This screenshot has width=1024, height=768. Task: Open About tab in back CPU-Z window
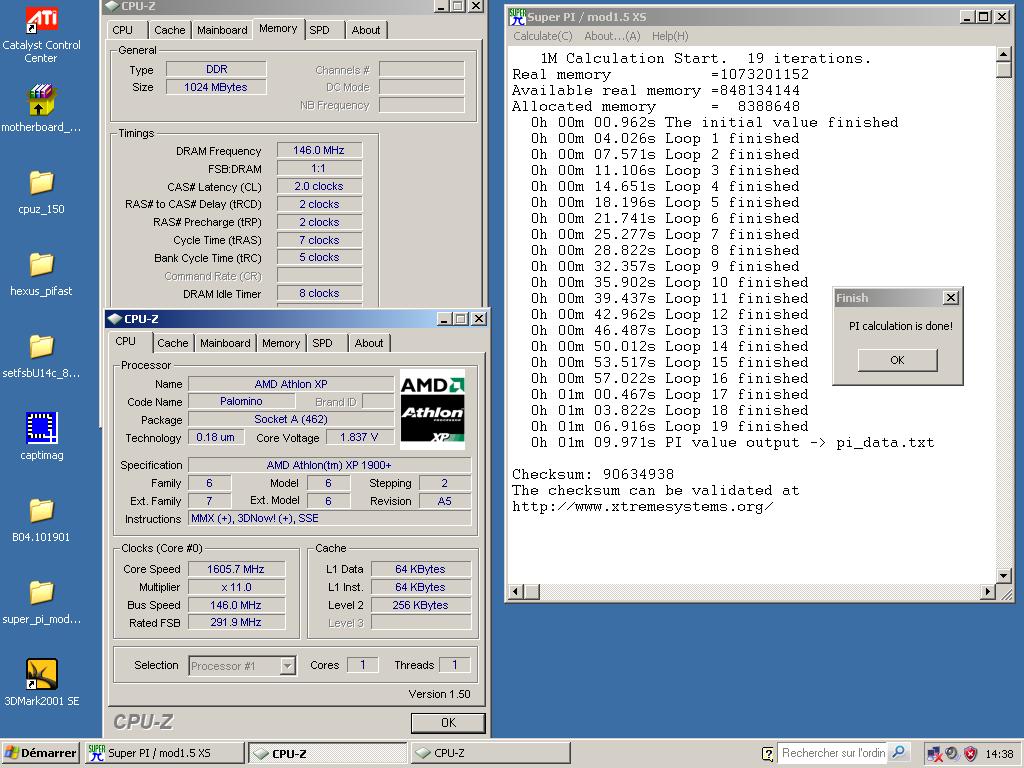366,30
